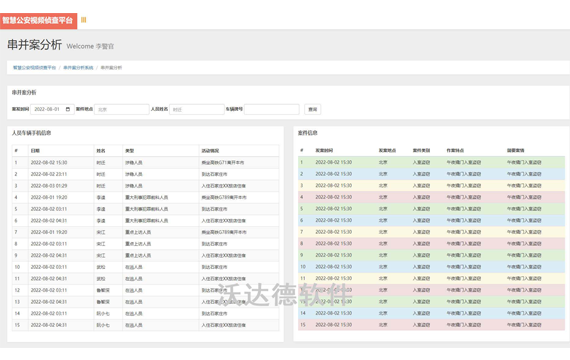Click 入室盗窃 category in case table row 6

pyautogui.click(x=421, y=220)
